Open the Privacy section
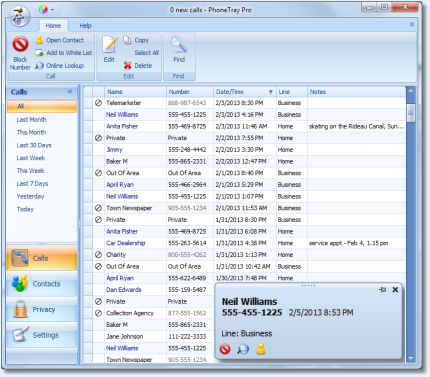This screenshot has width=430, height=377. (42, 310)
